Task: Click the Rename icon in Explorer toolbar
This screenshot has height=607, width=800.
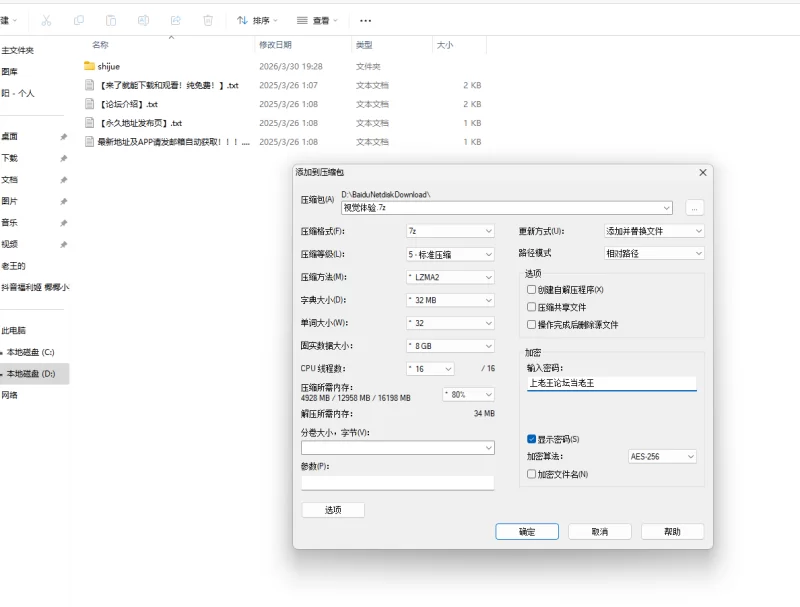Action: point(143,20)
